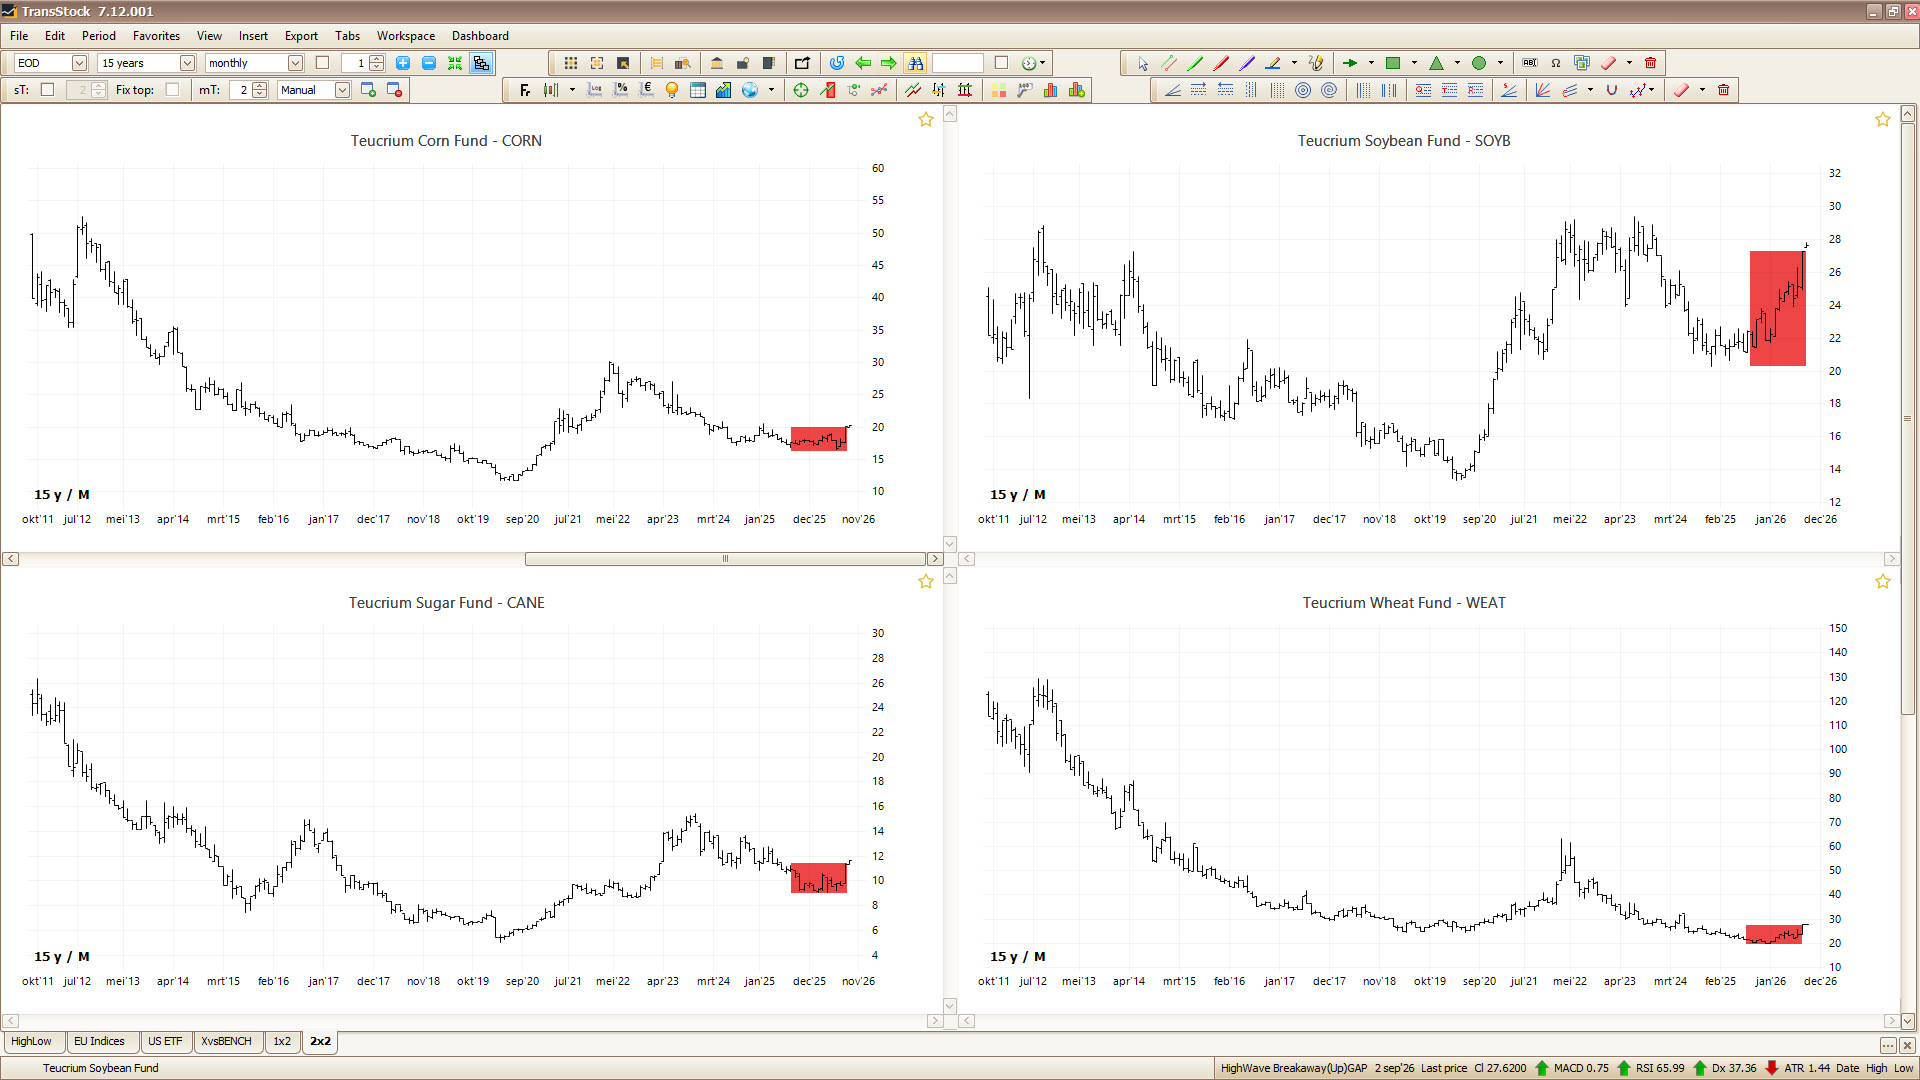Screen dimensions: 1920x1080
Task: Click the text label ABC tool
Action: [x=1530, y=63]
